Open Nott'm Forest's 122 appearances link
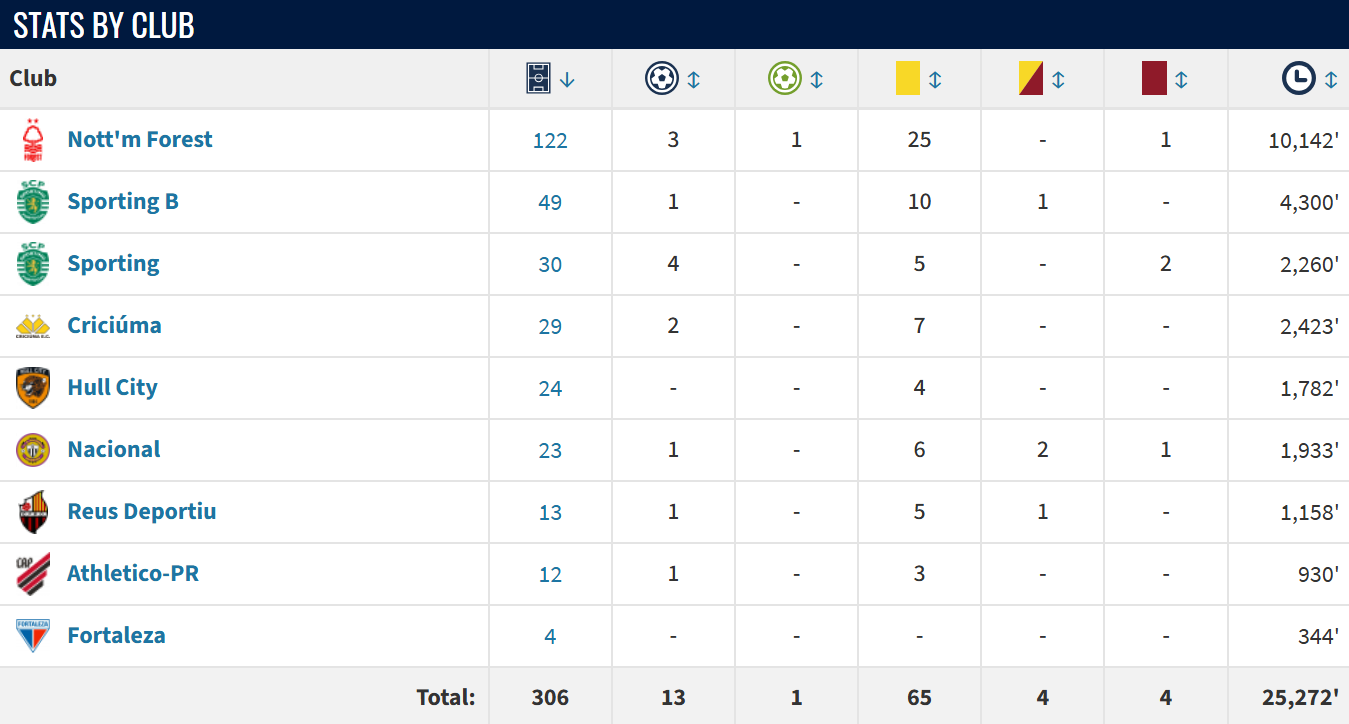Viewport: 1349px width, 724px height. click(550, 141)
